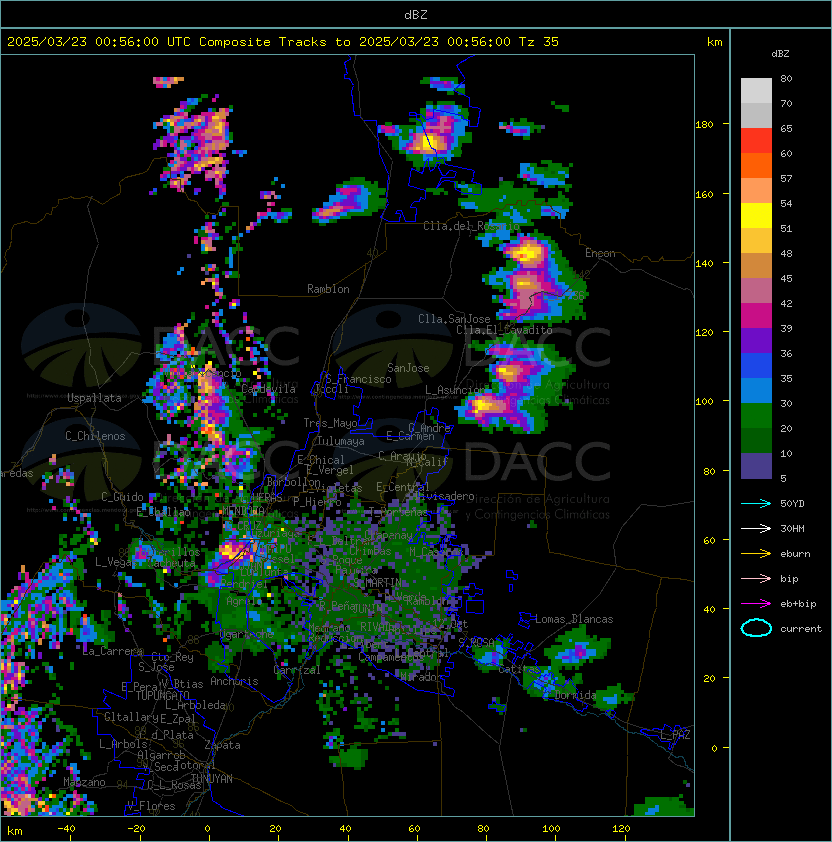This screenshot has width=832, height=842.
Task: Click the S_Francisco place label
Action: click(358, 379)
